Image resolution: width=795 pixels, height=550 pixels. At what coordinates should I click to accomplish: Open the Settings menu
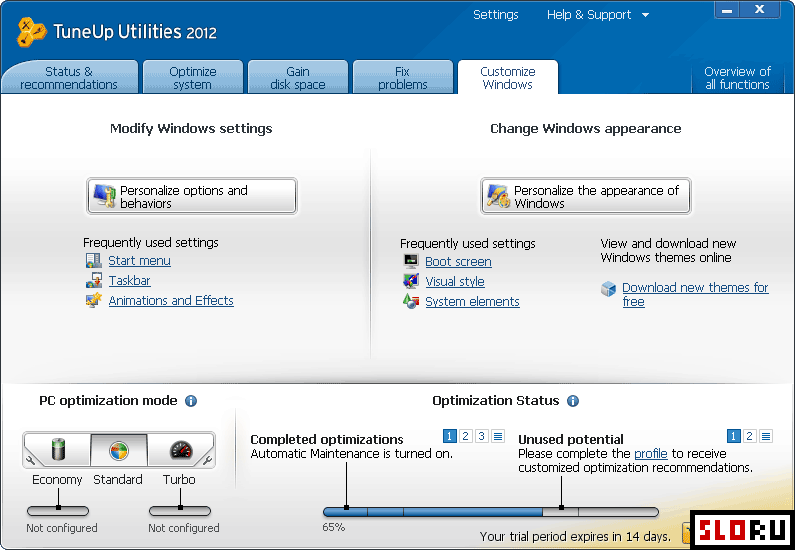point(495,15)
